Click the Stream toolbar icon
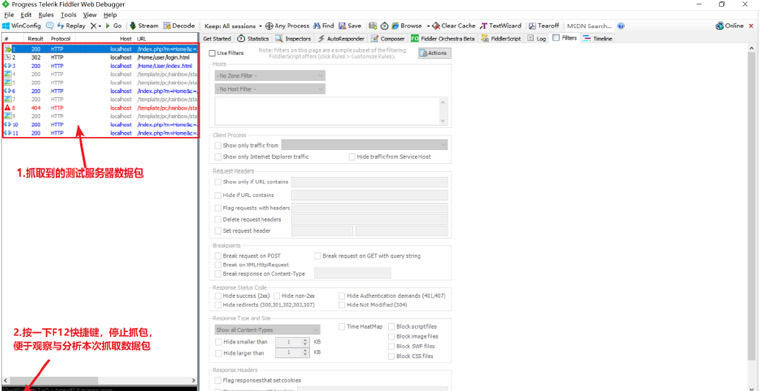 pos(132,26)
